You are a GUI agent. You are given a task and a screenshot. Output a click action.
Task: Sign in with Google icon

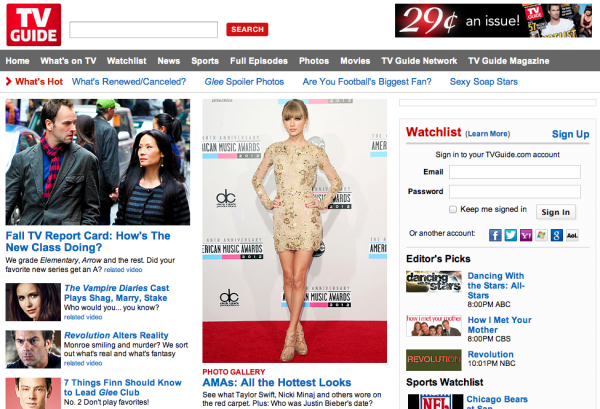tap(557, 235)
